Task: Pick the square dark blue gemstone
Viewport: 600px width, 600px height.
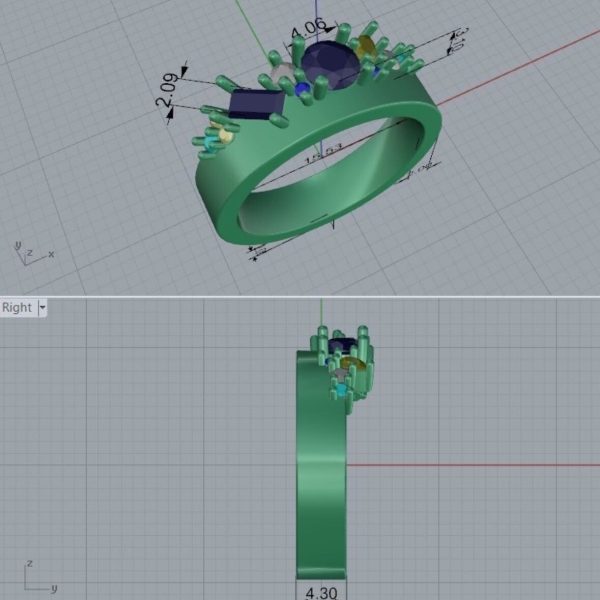Action: tap(256, 103)
